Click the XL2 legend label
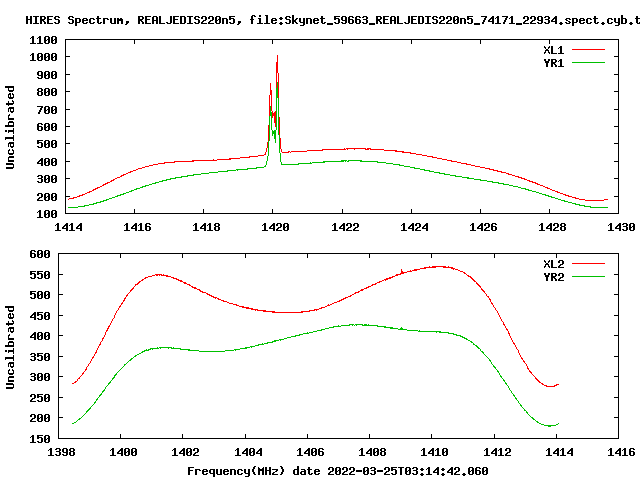 553,264
